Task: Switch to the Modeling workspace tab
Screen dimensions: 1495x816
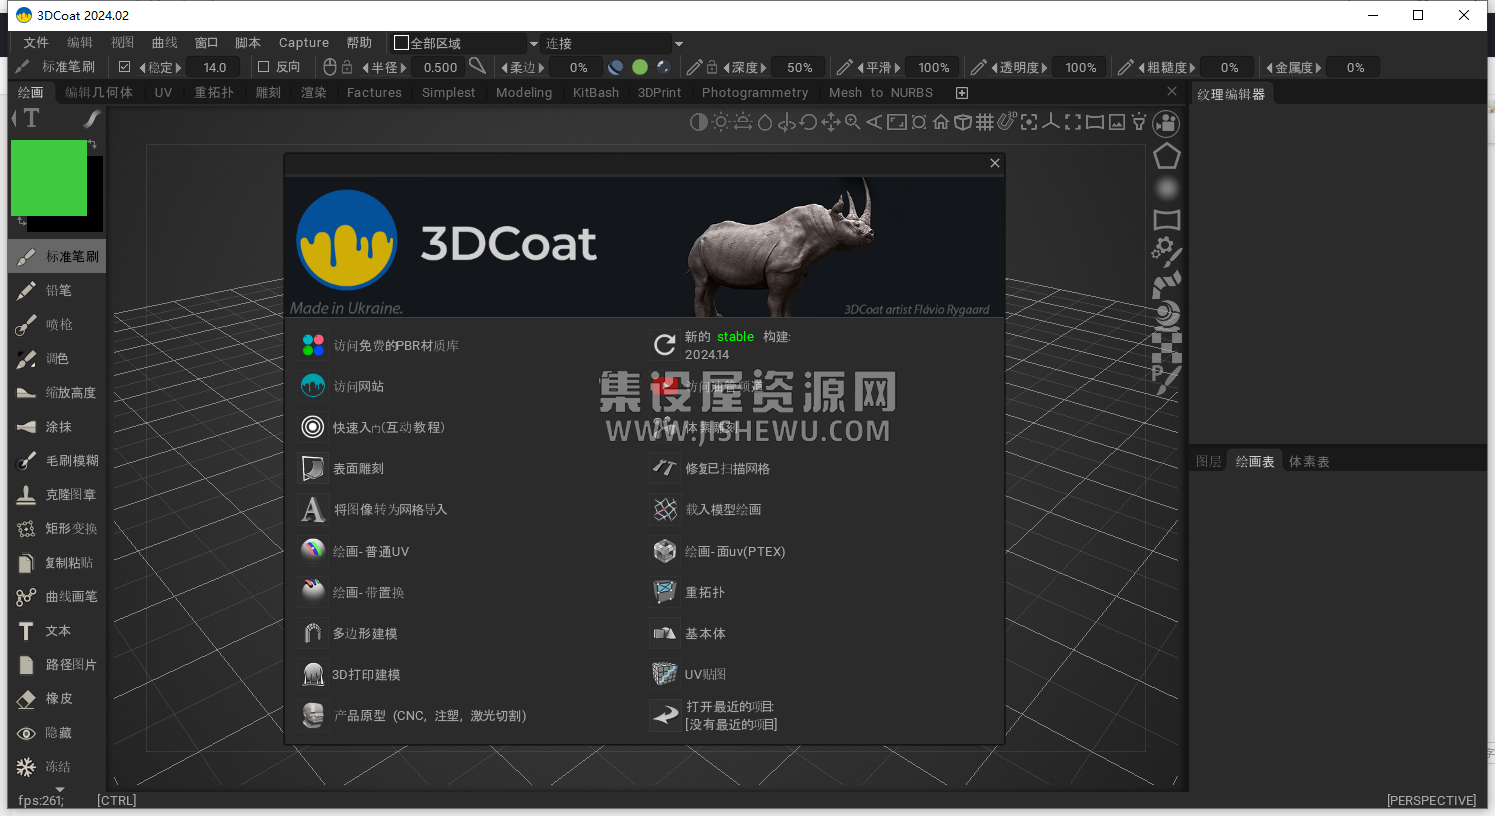Action: tap(524, 92)
